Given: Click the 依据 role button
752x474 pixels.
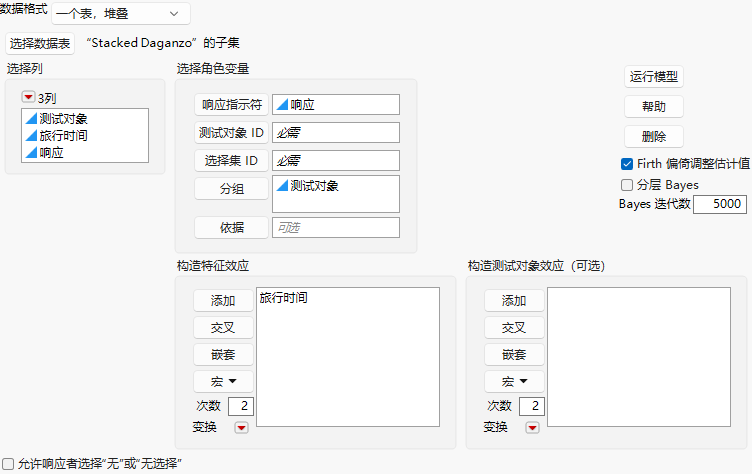Looking at the screenshot, I should coord(232,227).
